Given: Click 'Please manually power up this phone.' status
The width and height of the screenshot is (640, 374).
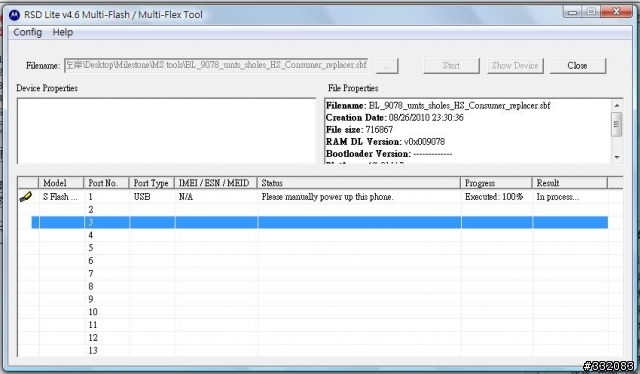Looking at the screenshot, I should click(327, 197).
